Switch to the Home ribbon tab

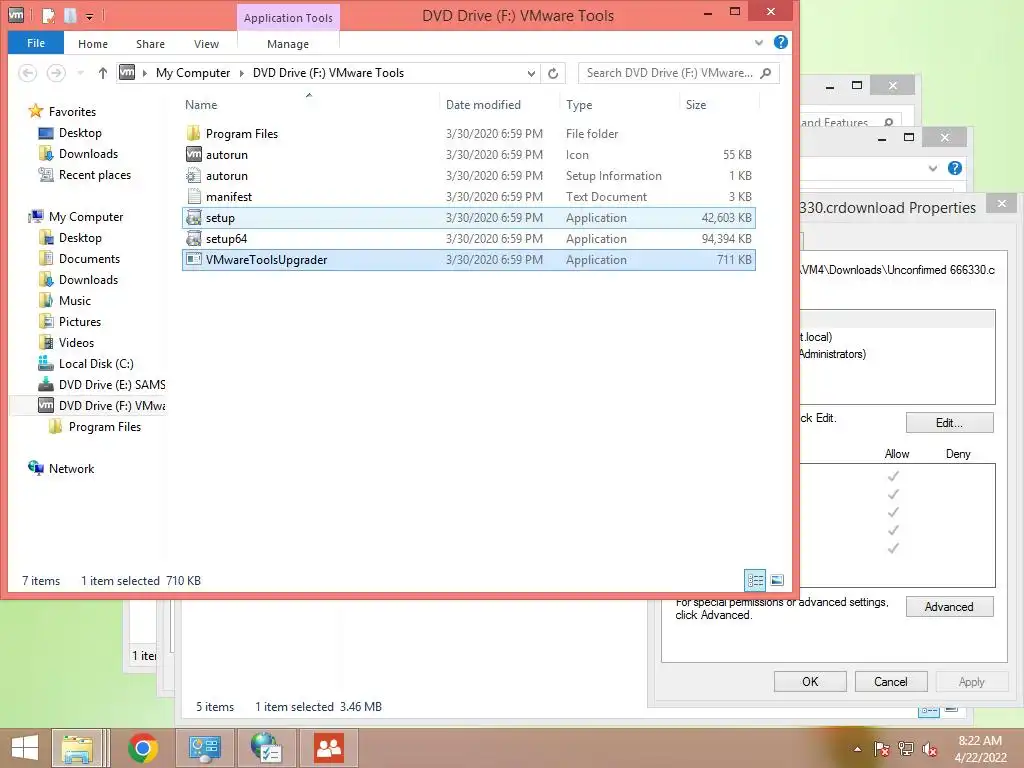pos(93,44)
